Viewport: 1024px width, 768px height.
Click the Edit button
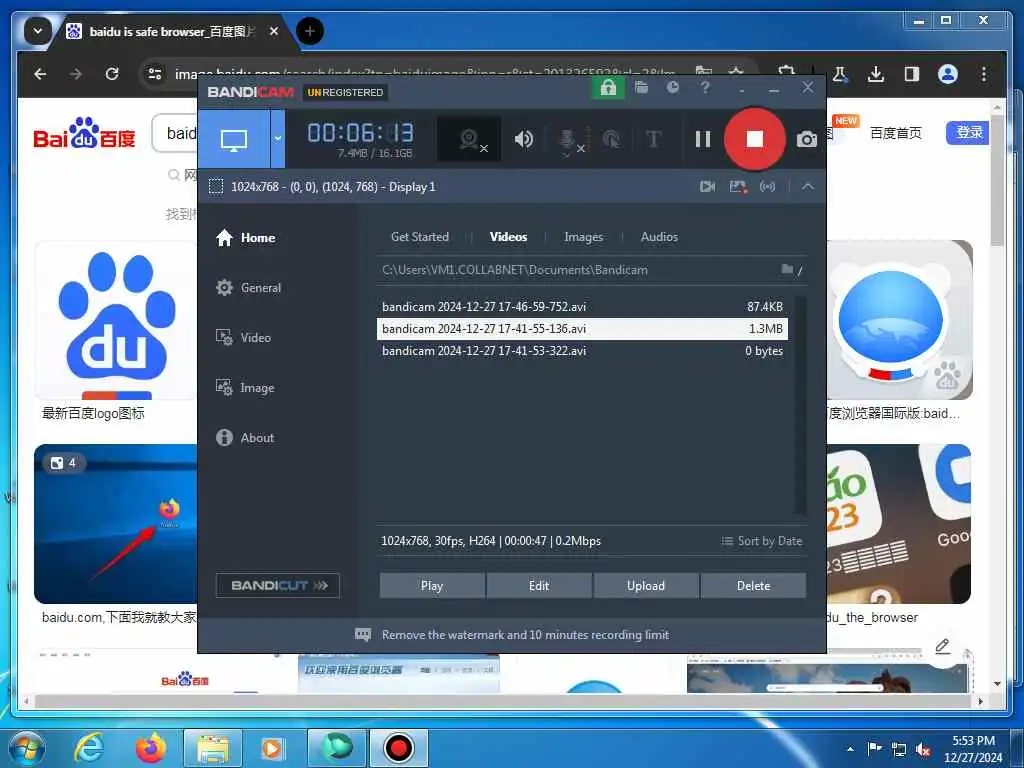539,586
